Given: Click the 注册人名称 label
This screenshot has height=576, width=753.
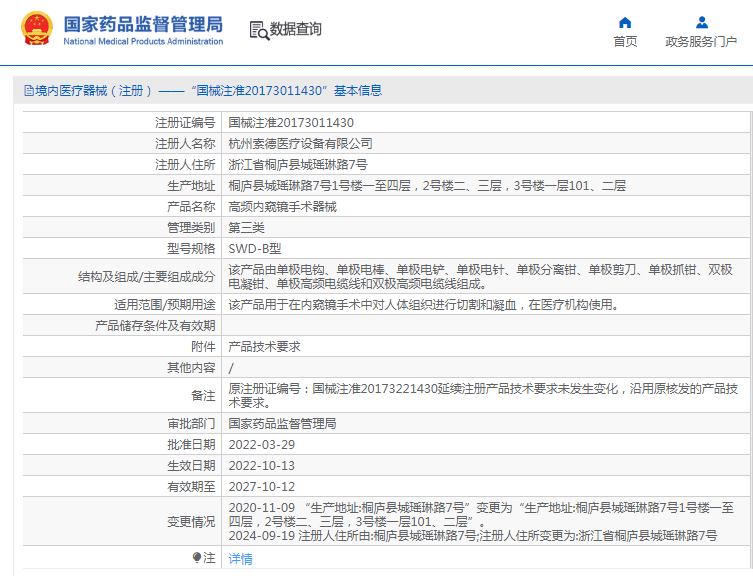Looking at the screenshot, I should [x=185, y=144].
